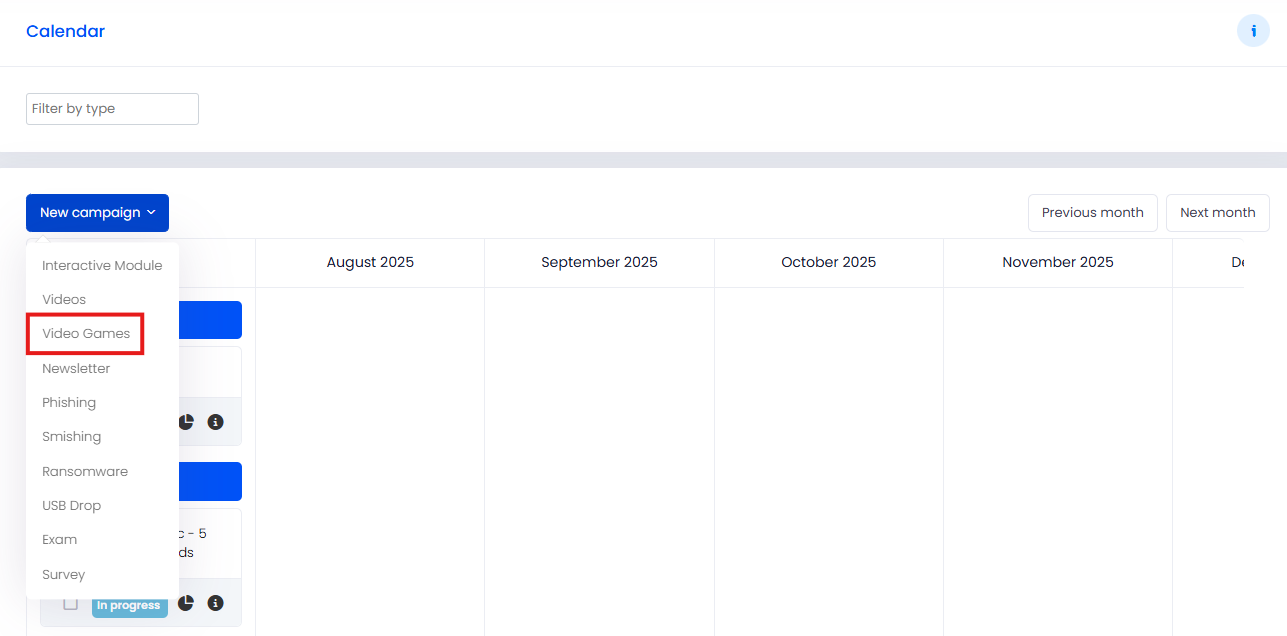Select Video Games from campaign menu
The height and width of the screenshot is (636, 1287).
pos(86,334)
